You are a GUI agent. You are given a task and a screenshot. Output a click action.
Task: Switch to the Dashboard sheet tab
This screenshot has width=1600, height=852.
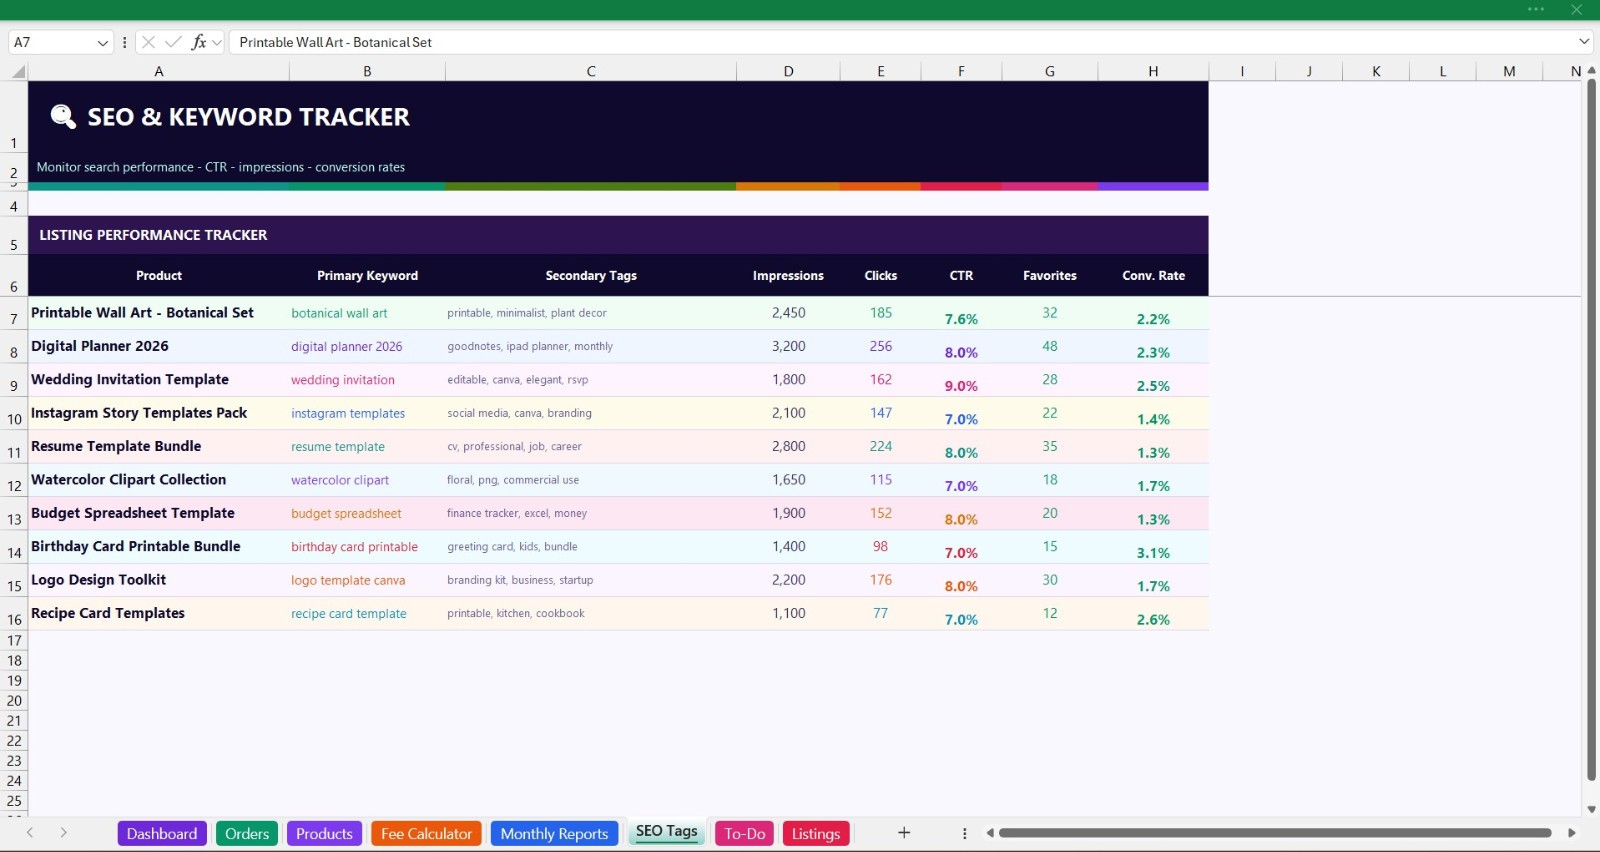[162, 833]
